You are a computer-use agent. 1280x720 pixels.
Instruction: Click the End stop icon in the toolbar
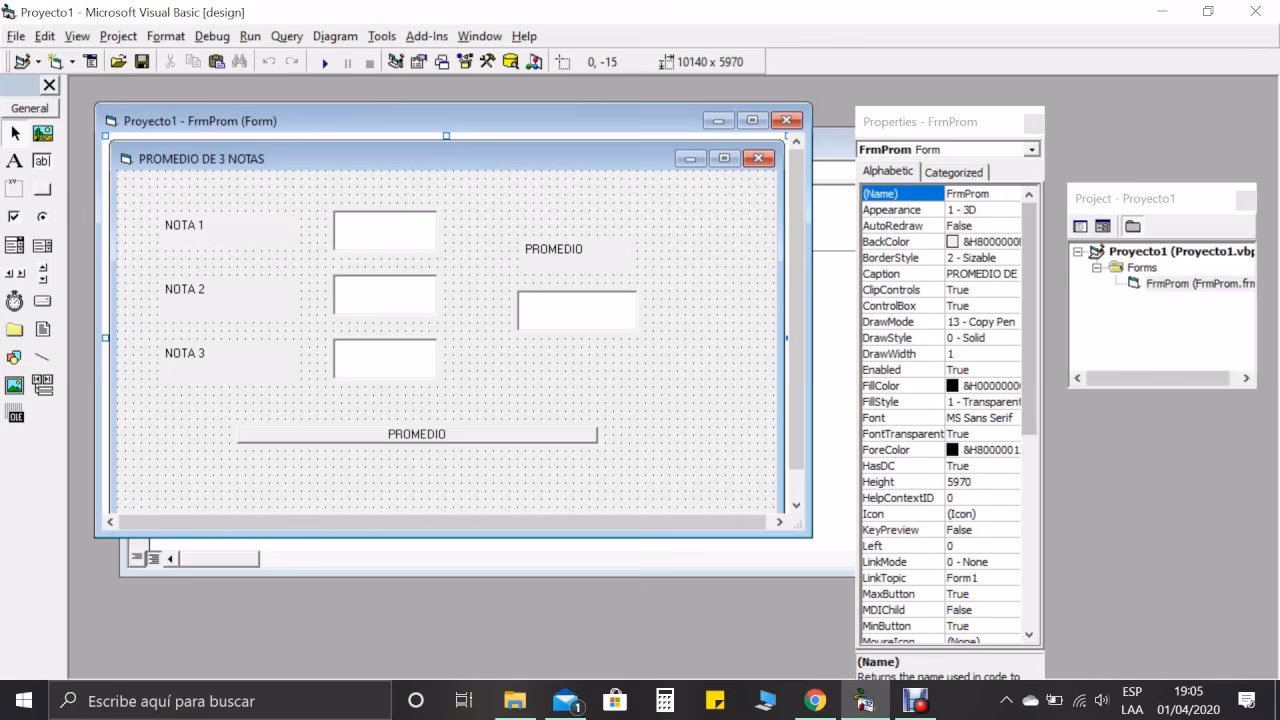click(x=369, y=63)
